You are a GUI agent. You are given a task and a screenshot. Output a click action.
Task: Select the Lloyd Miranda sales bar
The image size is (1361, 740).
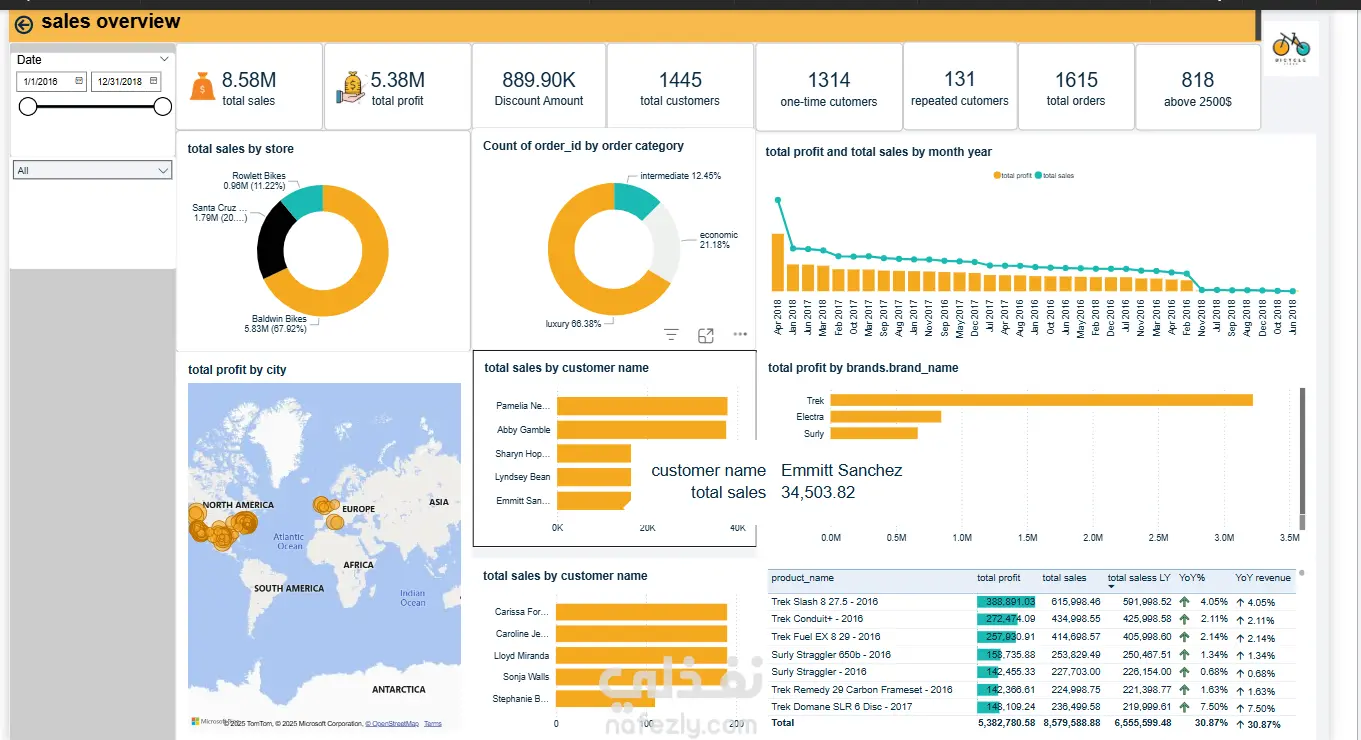tap(641, 656)
